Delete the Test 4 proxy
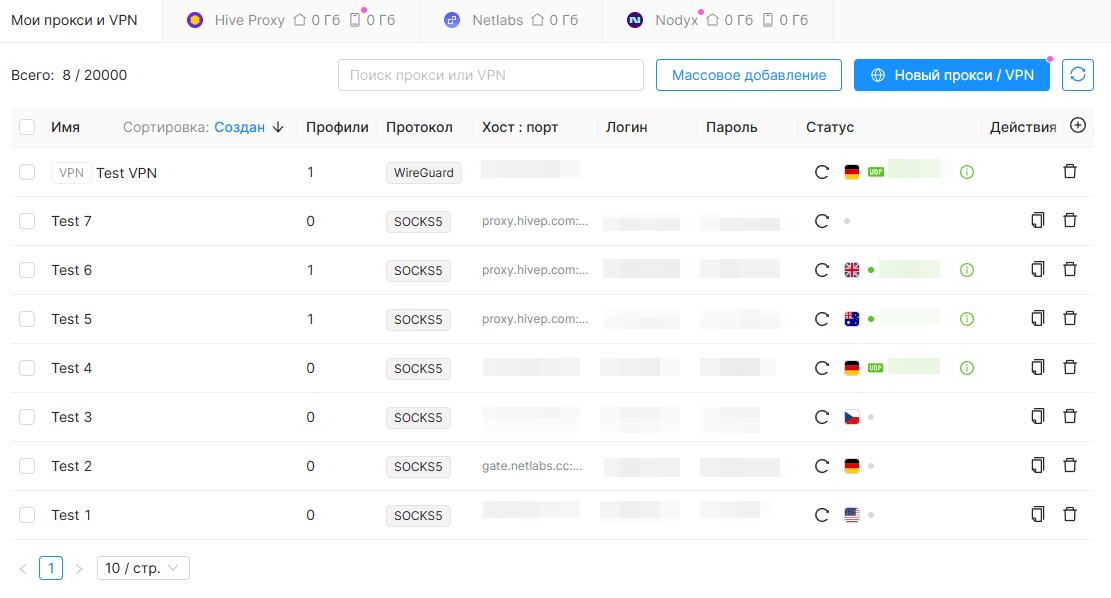 pyautogui.click(x=1070, y=367)
